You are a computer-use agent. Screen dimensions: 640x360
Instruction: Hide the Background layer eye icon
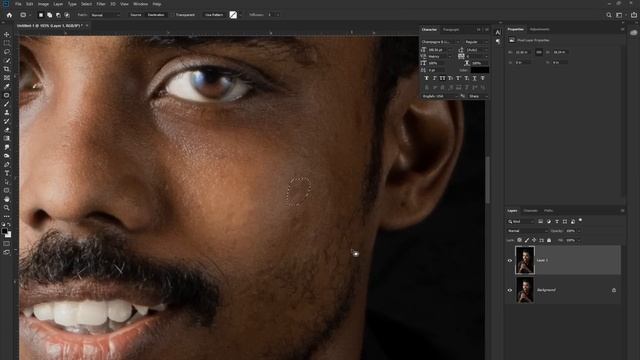point(510,290)
